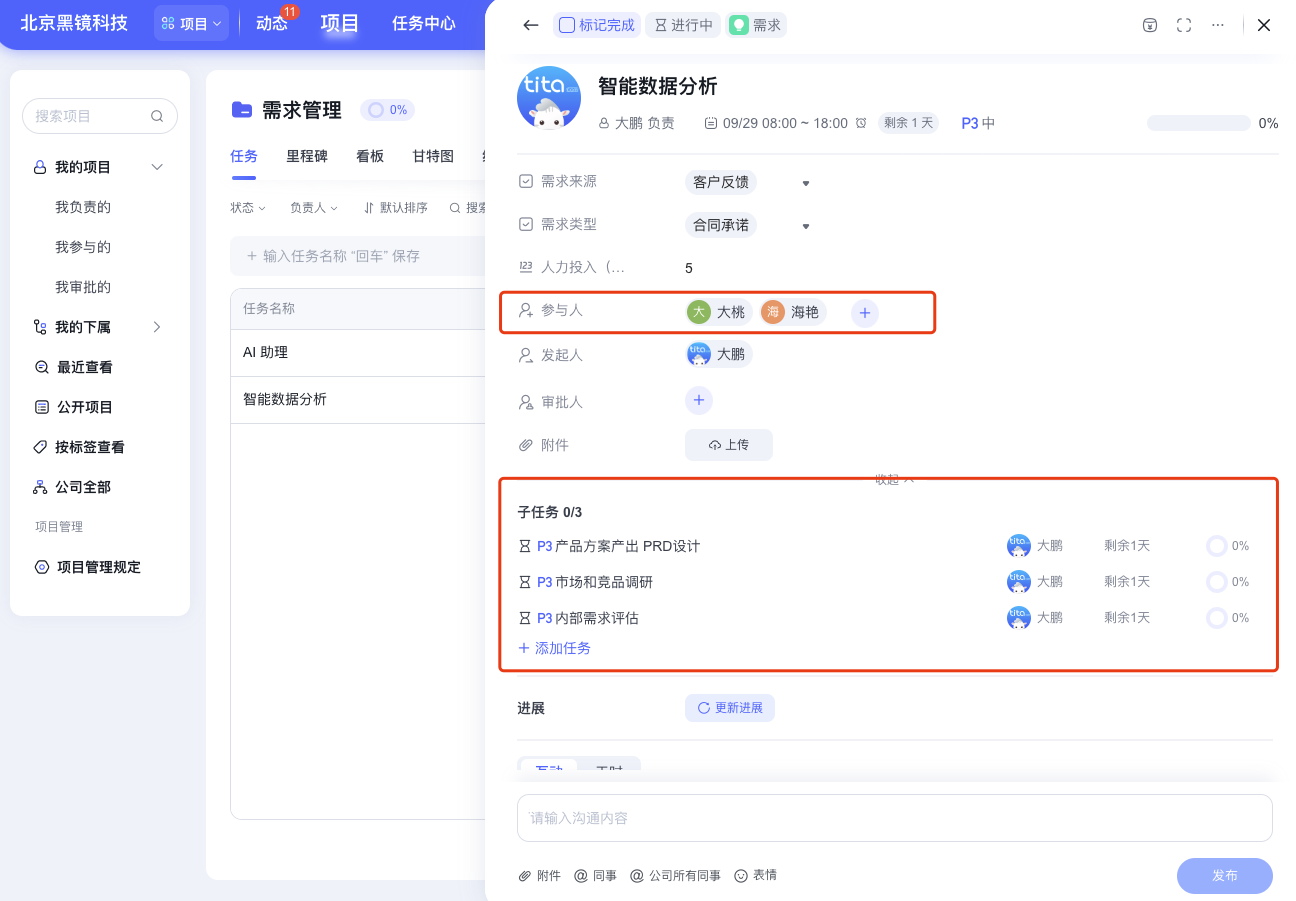Switch to the 甘特图 tab

(433, 156)
